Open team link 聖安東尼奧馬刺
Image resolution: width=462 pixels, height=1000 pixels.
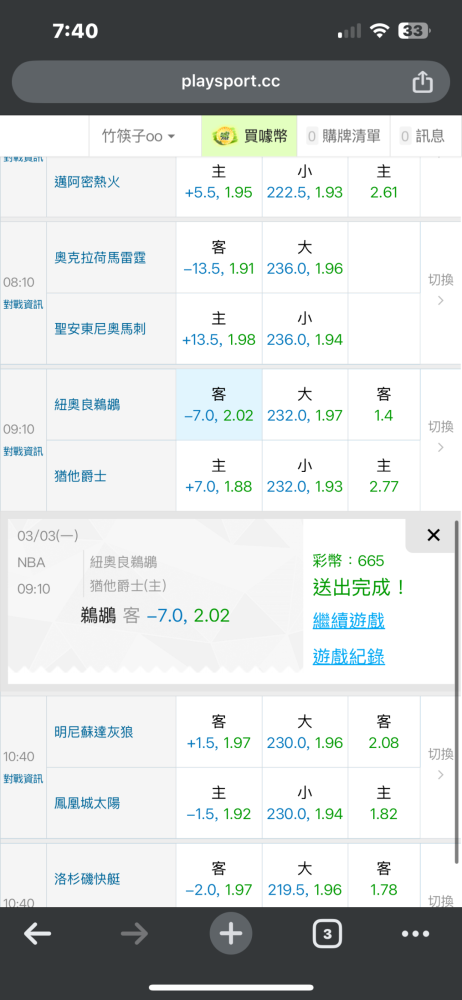(x=100, y=328)
